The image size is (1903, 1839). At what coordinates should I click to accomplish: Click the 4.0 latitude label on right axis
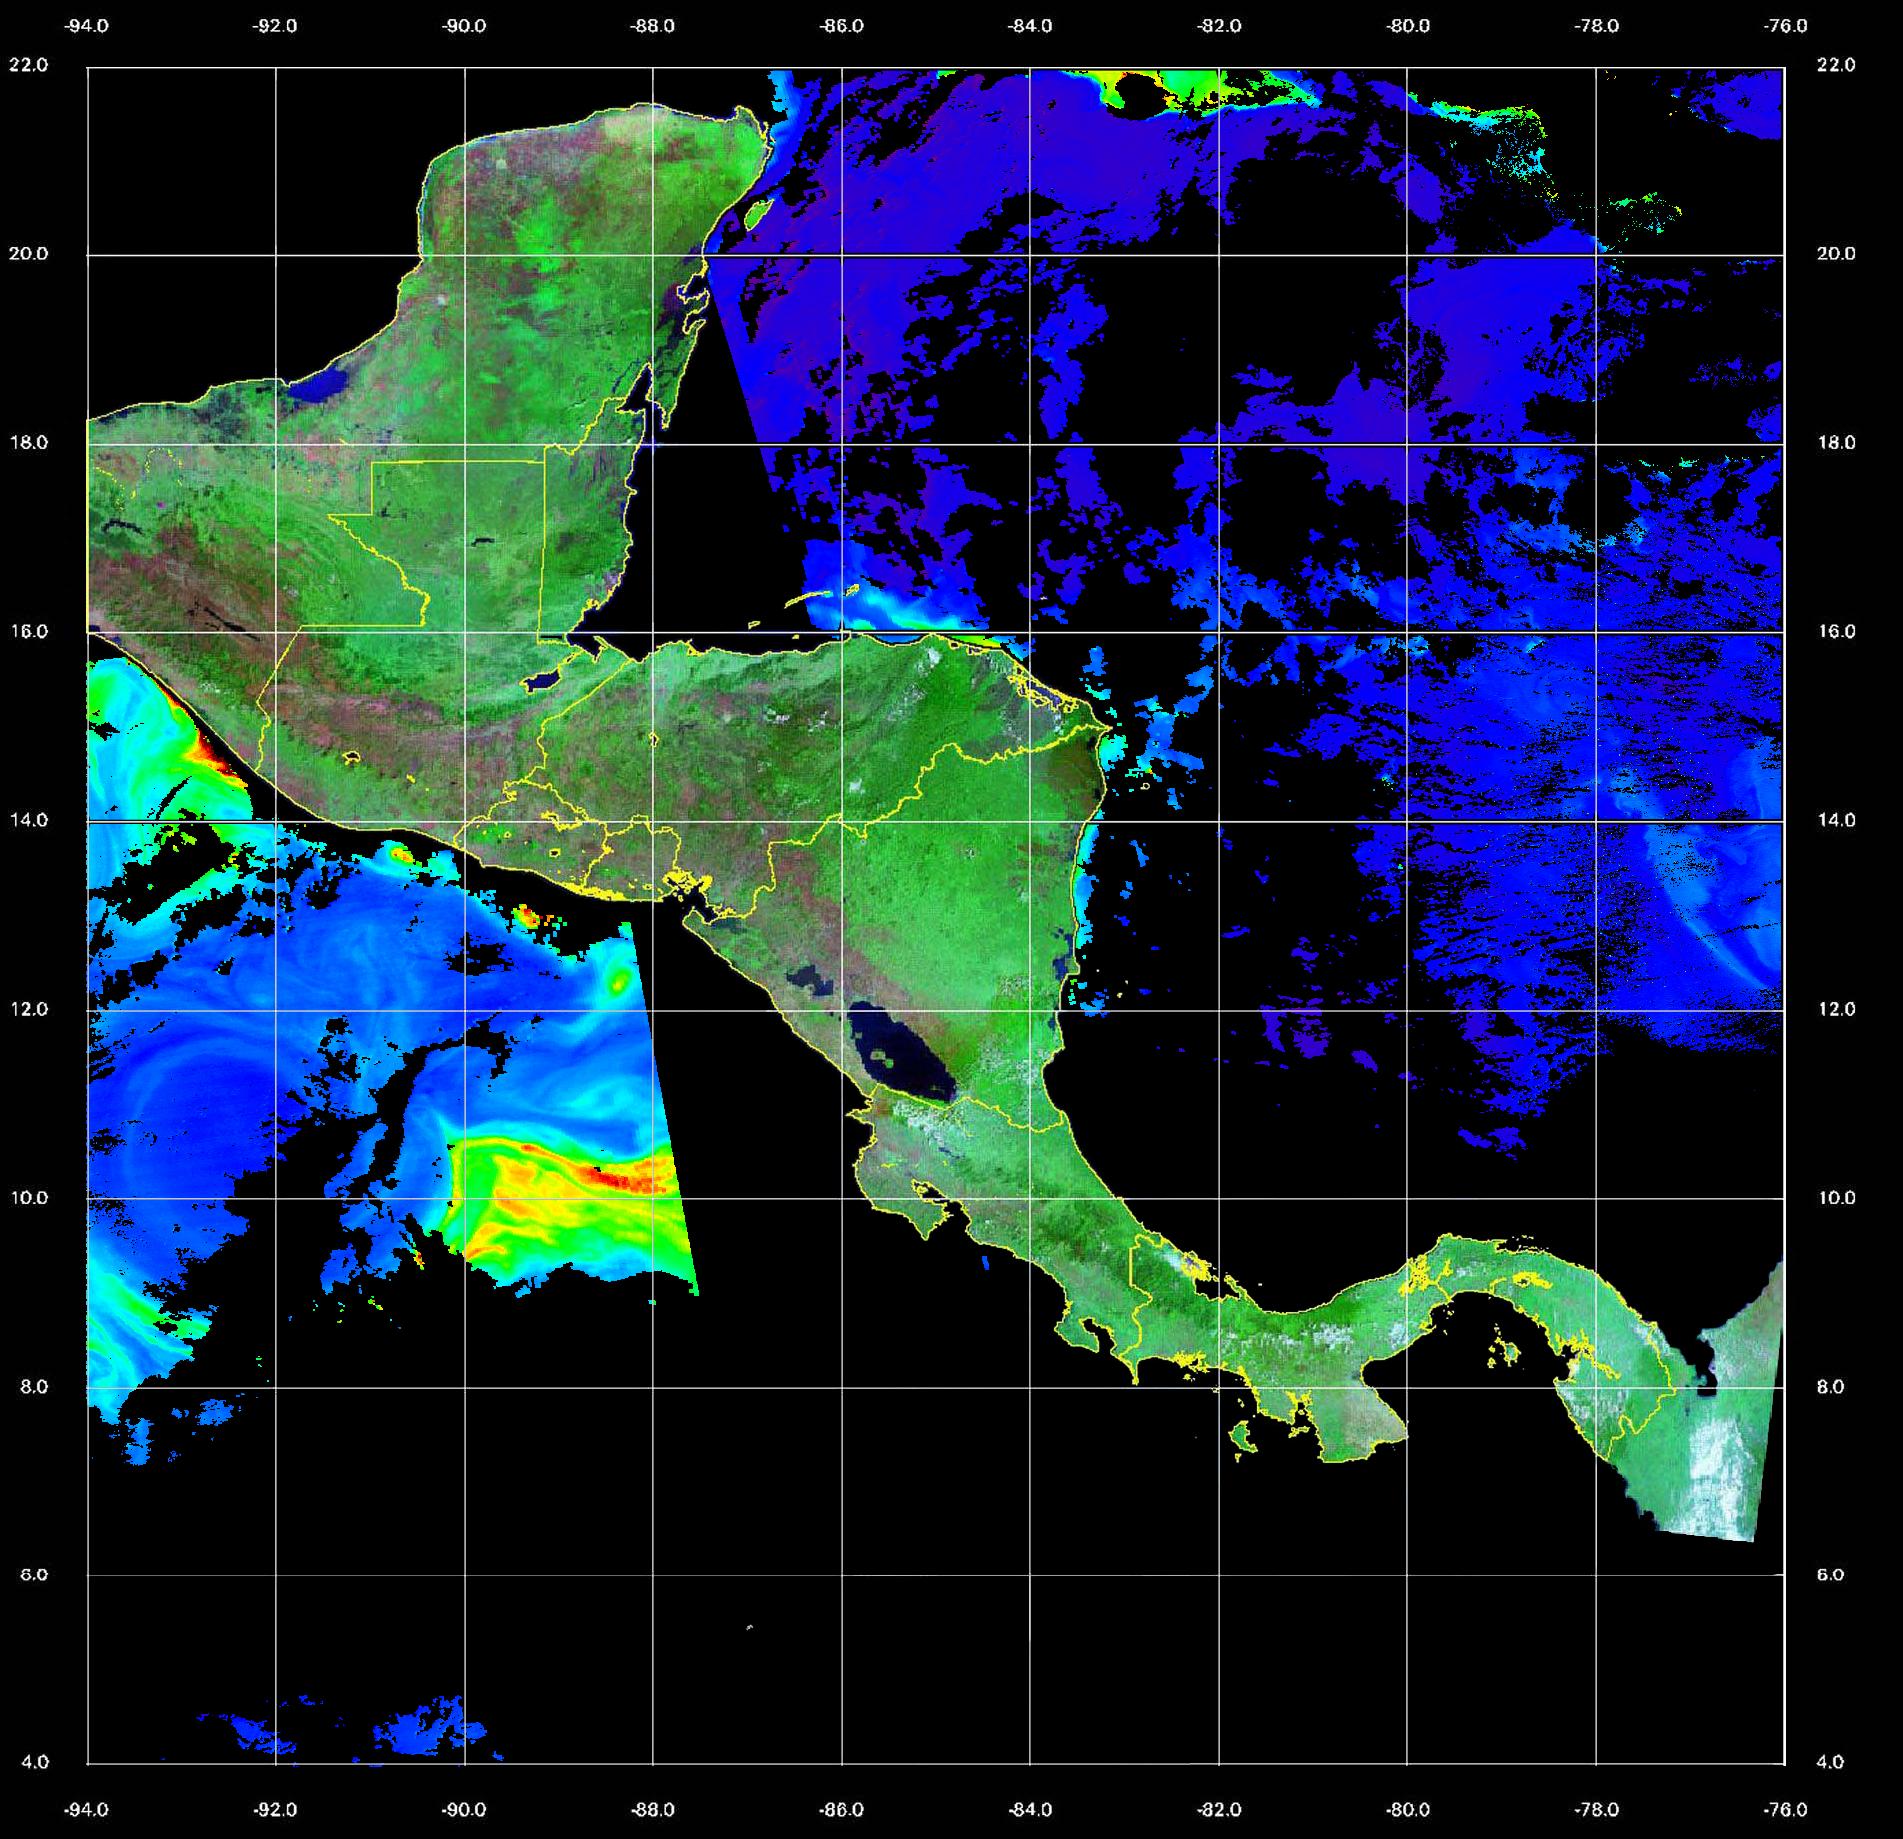click(1835, 1762)
